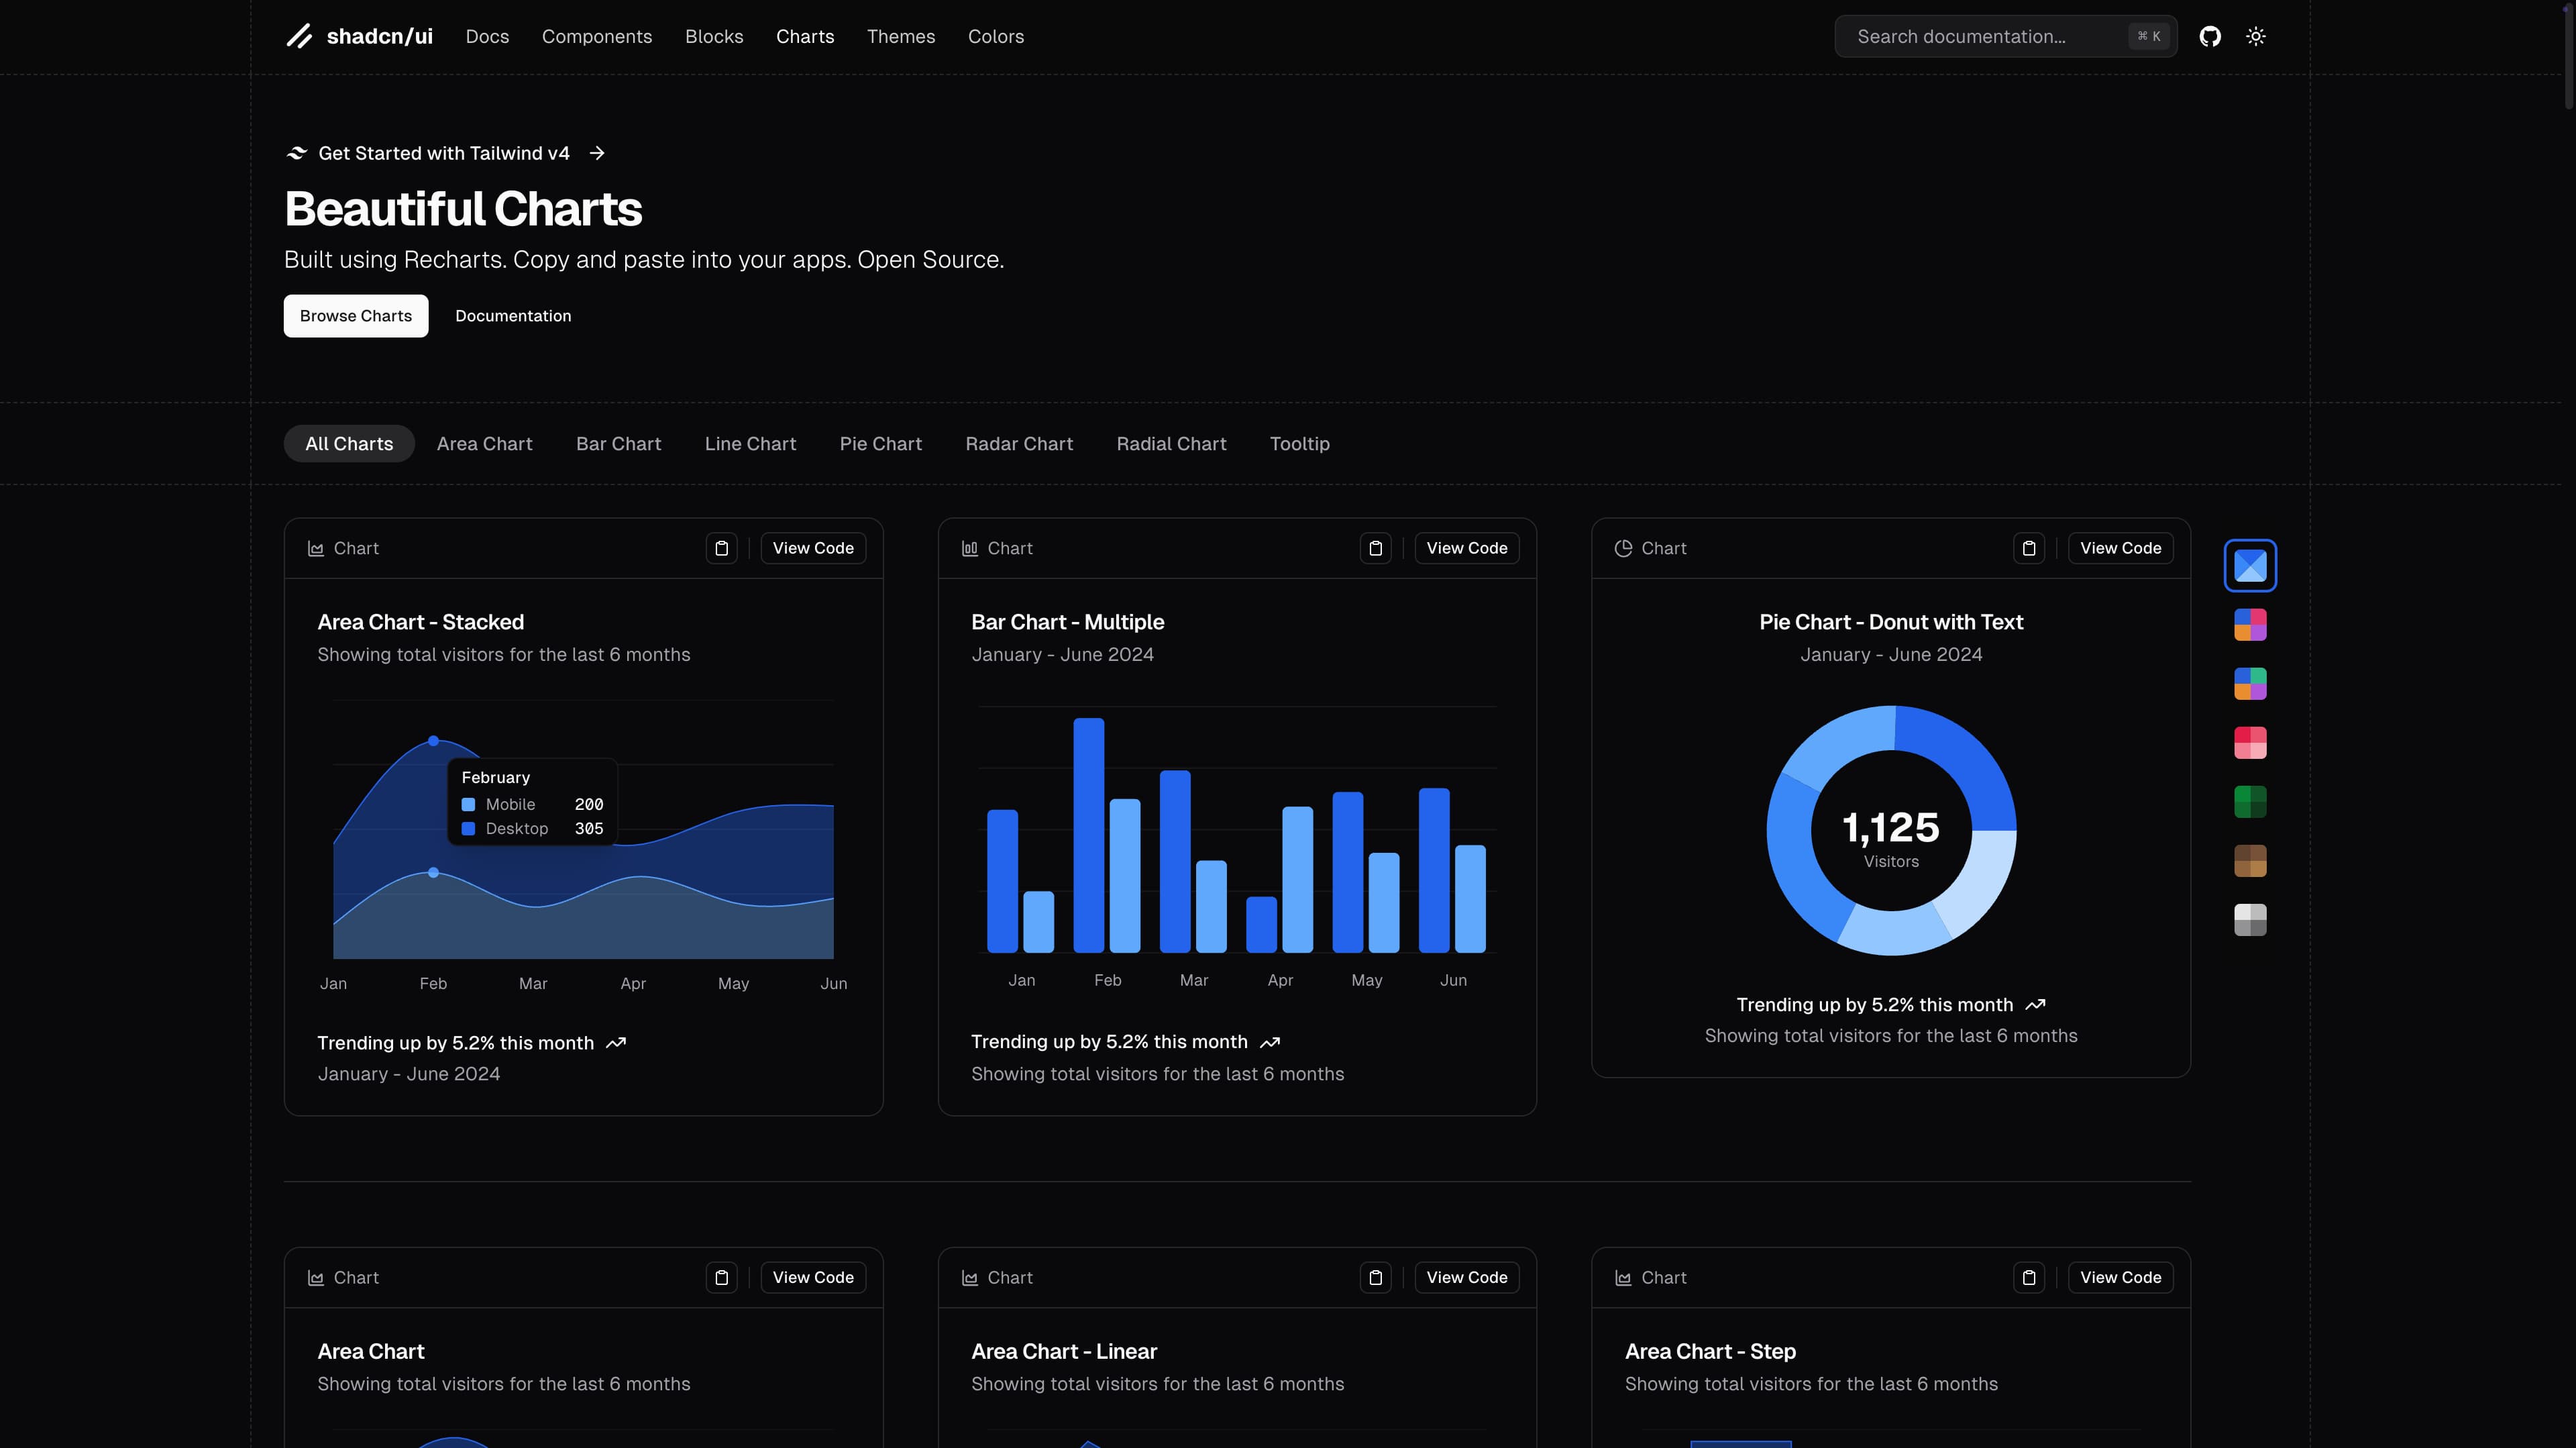Click the clipboard icon on the Area Chart - Step card
The image size is (2576, 1448).
(x=2028, y=1277)
